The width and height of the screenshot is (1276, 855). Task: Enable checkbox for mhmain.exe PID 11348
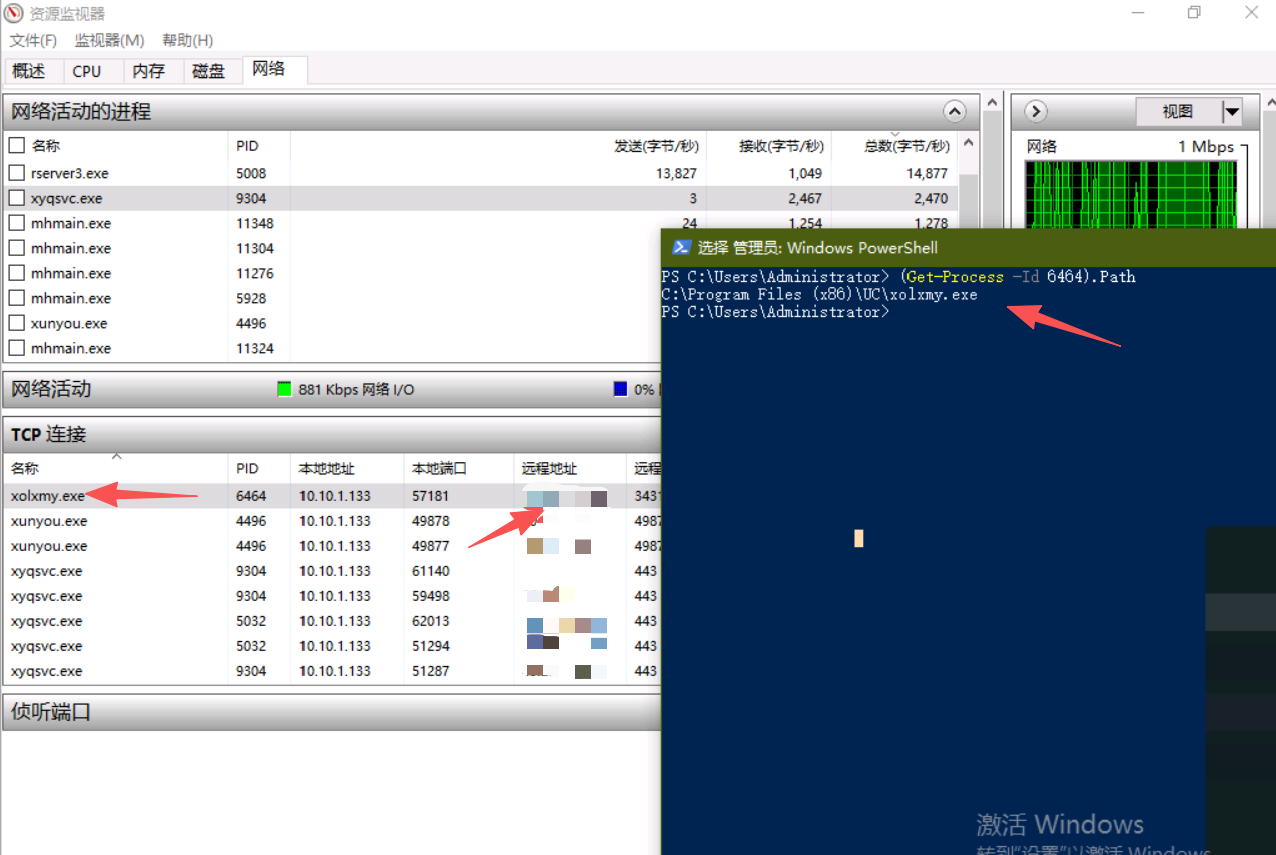point(16,223)
